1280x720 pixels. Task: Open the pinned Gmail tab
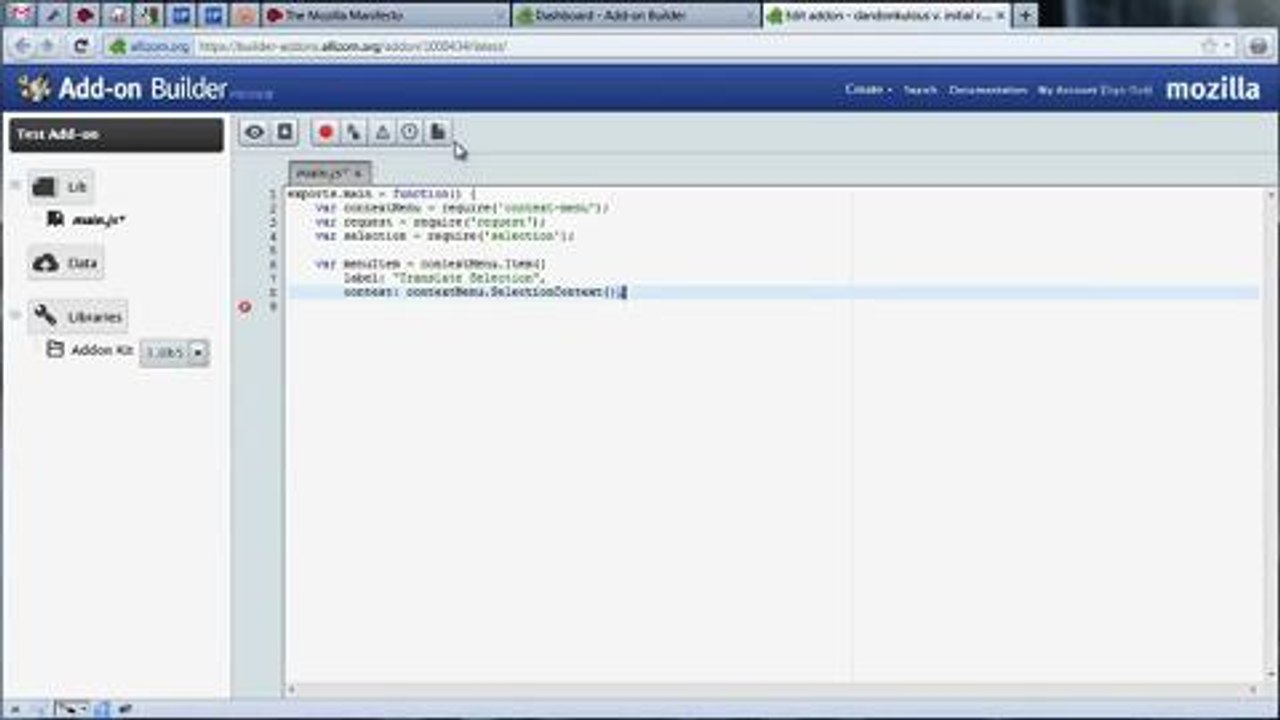(20, 15)
